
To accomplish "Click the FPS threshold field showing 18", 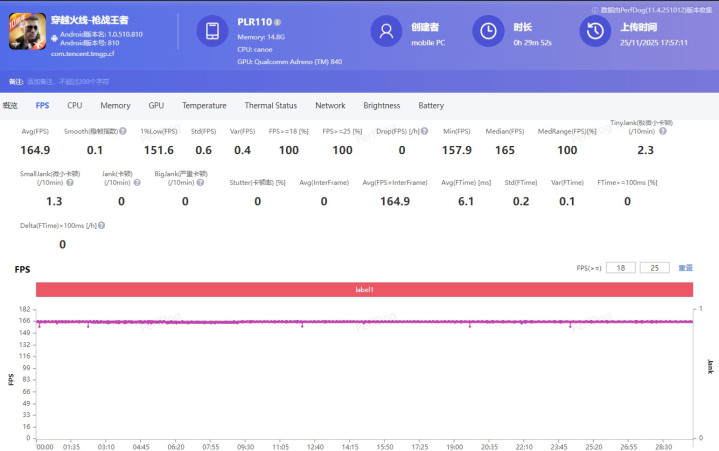I will pos(620,268).
